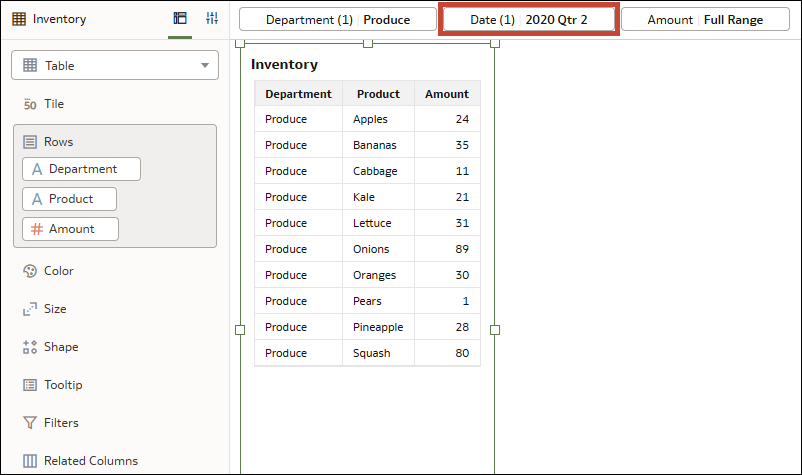Open the Date (1) 2020 Qtr 2 filter
The height and width of the screenshot is (475, 802).
tap(529, 19)
